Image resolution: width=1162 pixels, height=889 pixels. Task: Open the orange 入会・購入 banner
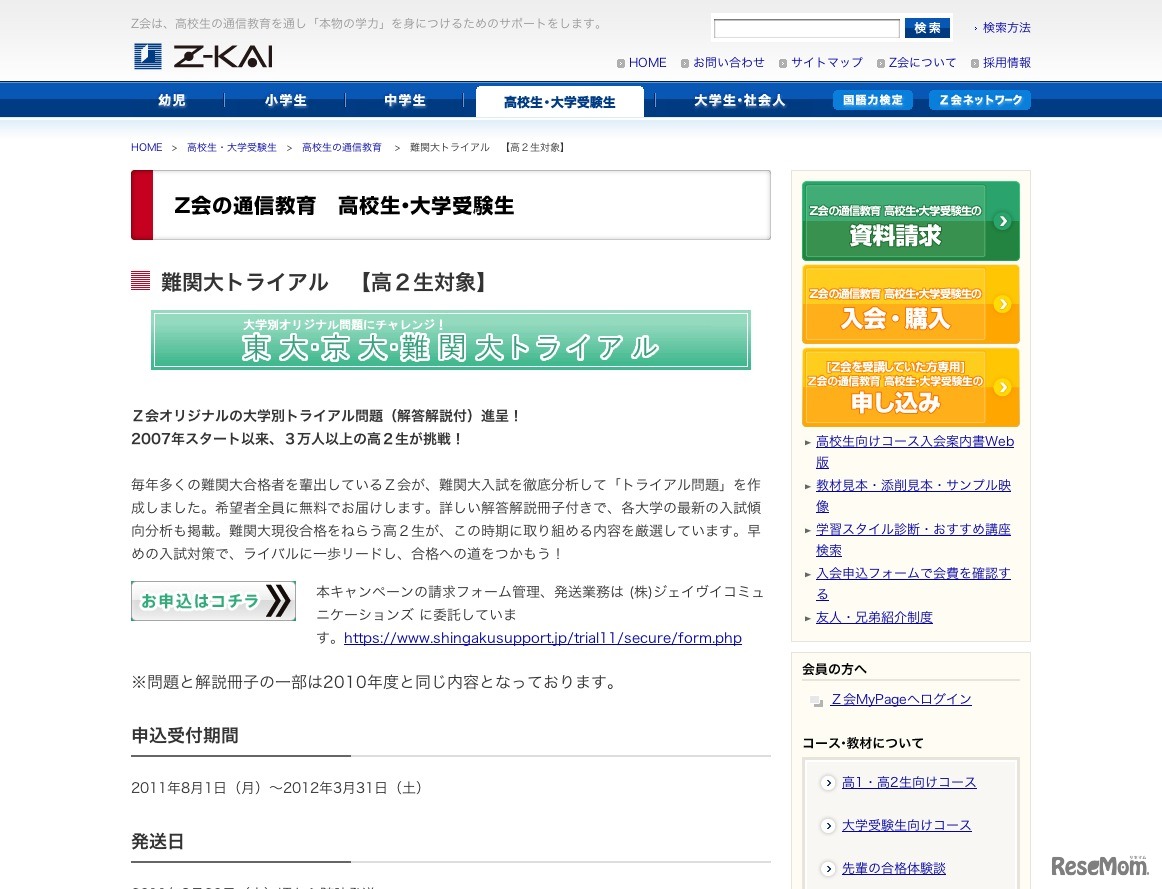point(909,303)
